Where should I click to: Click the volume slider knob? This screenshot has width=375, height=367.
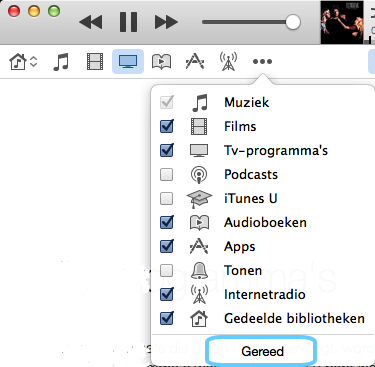[x=293, y=22]
